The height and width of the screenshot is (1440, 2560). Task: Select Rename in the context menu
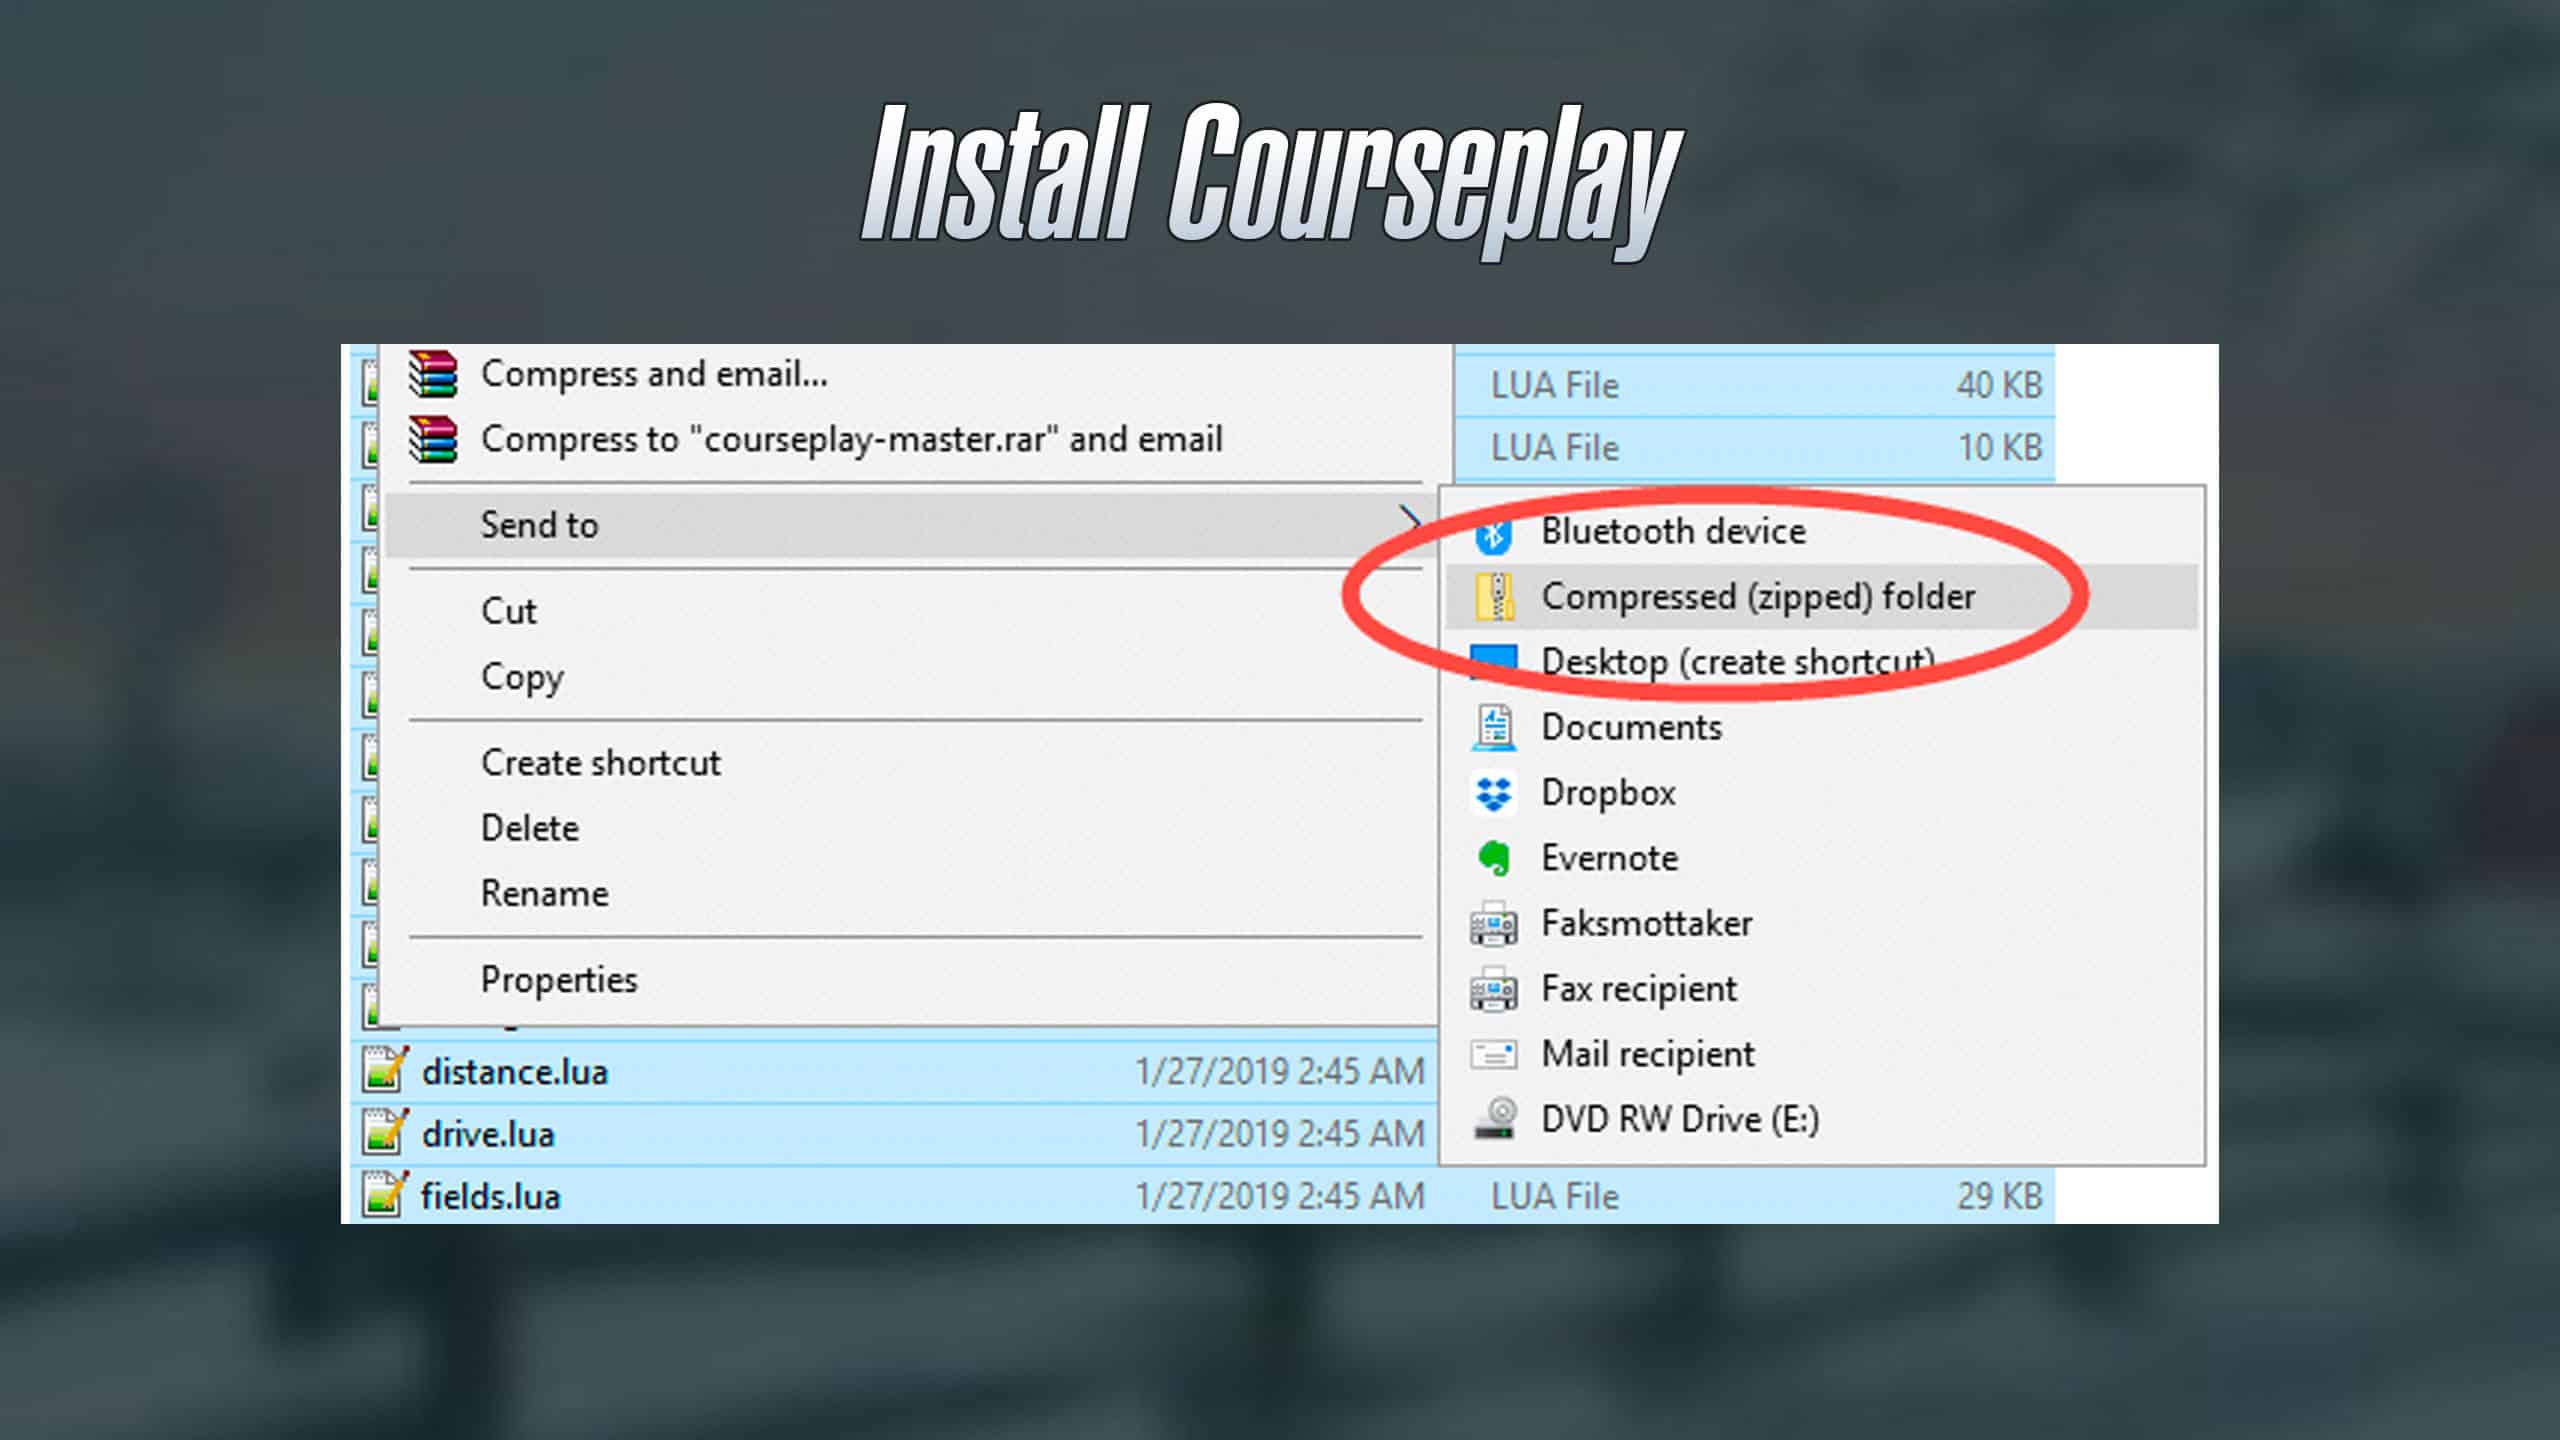pos(544,893)
